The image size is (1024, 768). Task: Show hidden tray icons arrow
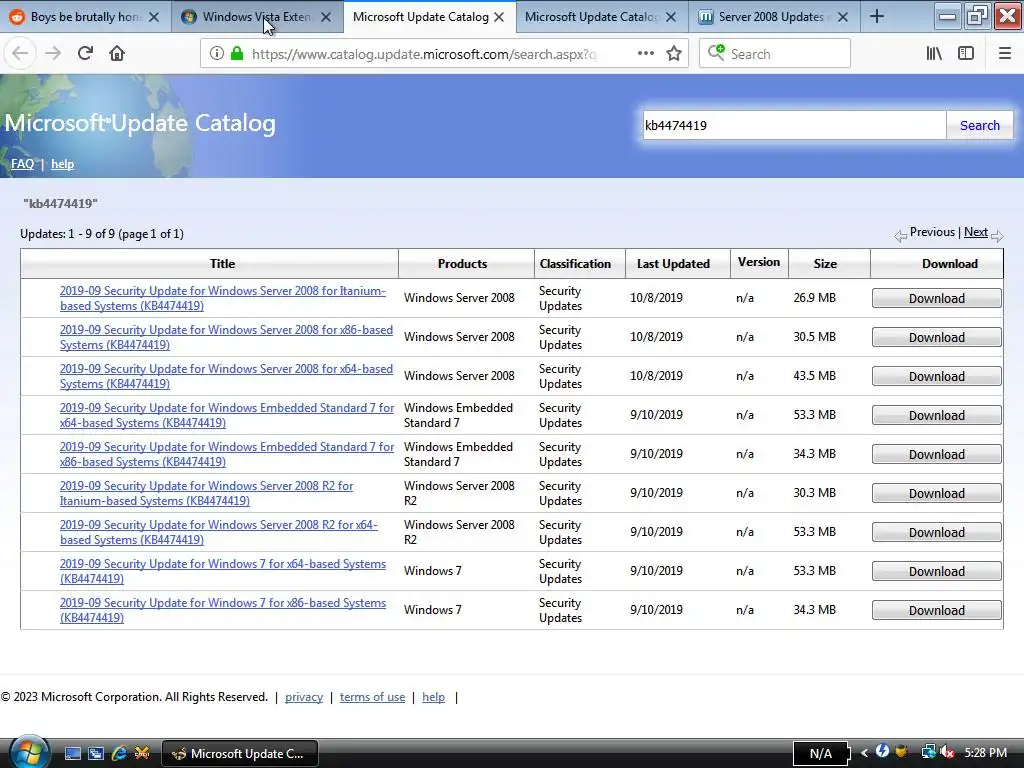click(864, 753)
